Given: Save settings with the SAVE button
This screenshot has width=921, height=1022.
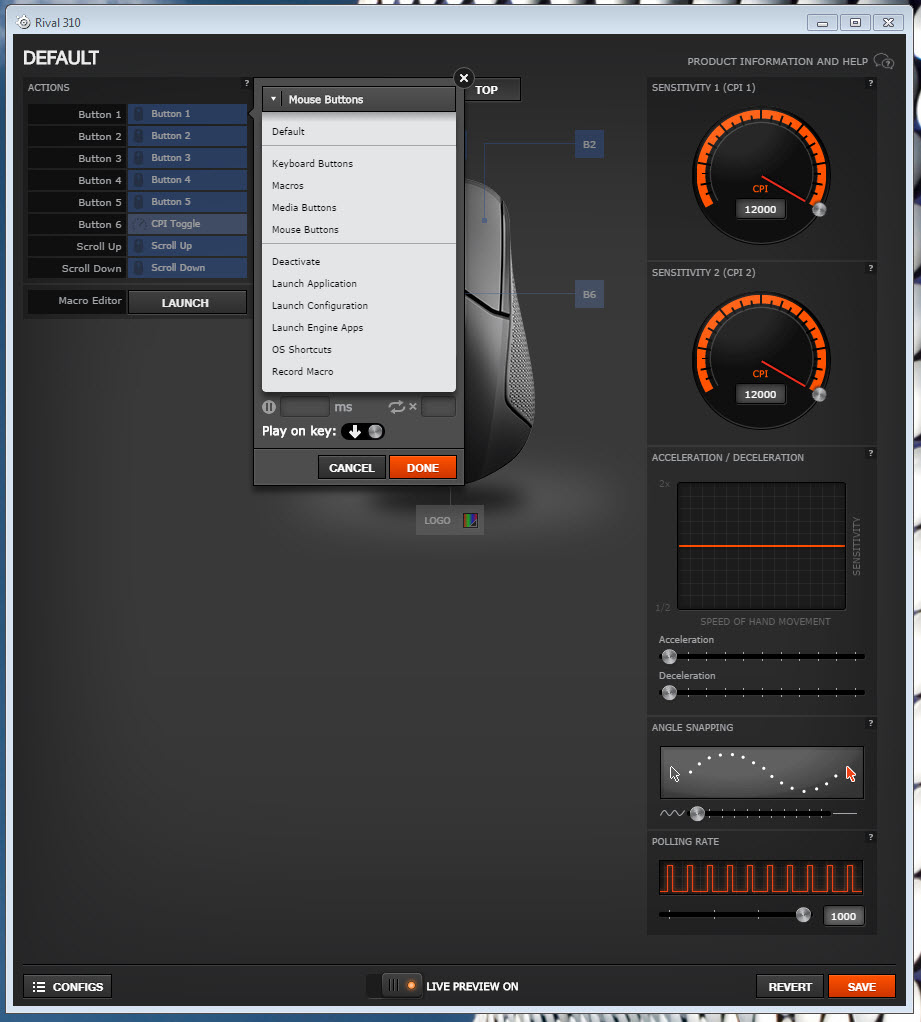Looking at the screenshot, I should pyautogui.click(x=862, y=987).
